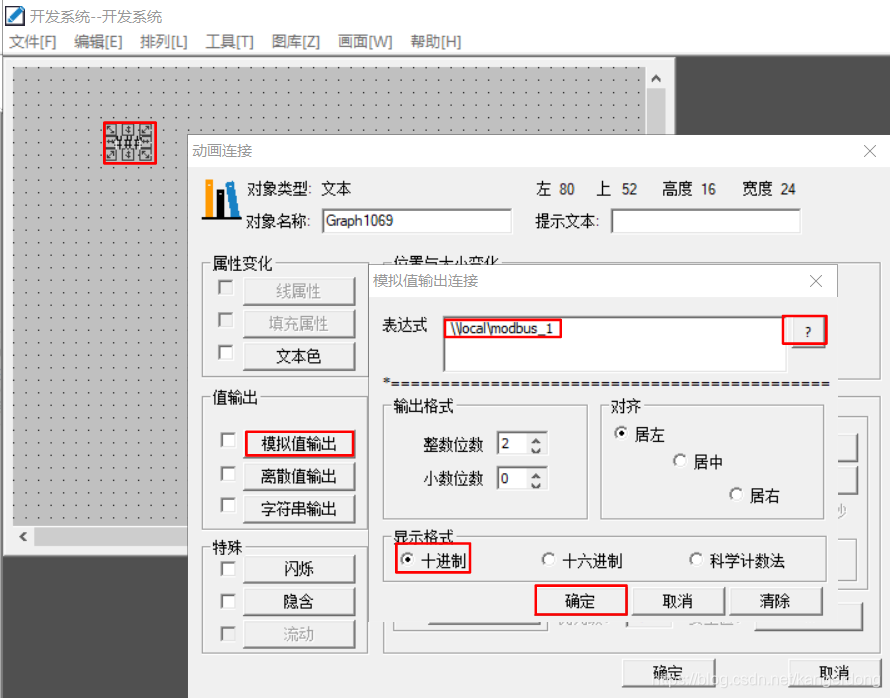Click the ? variable browse button

(807, 331)
